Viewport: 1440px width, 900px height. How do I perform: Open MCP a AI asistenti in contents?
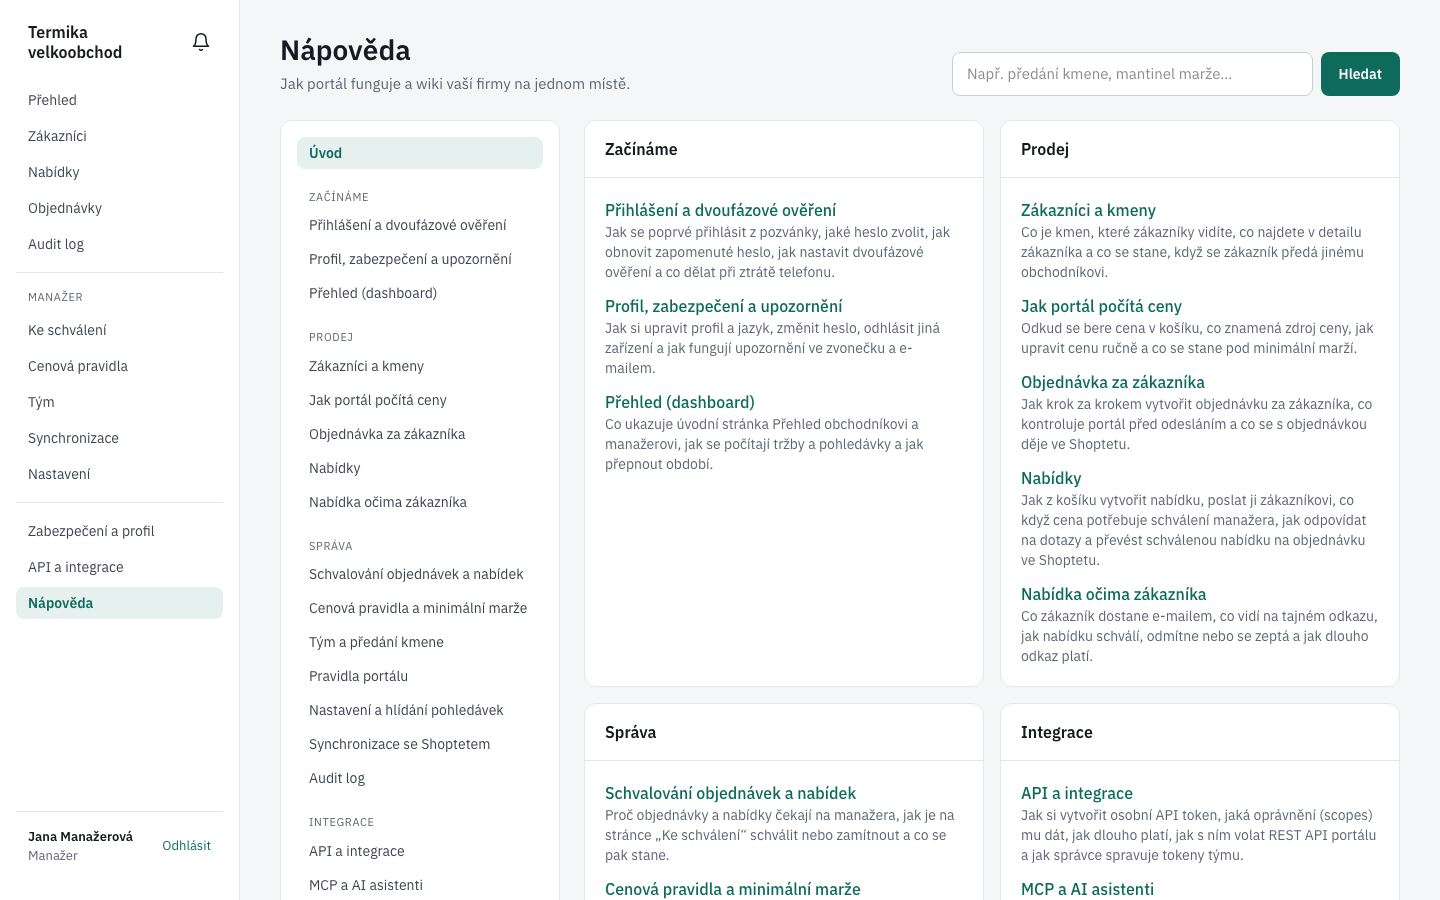coord(420,885)
